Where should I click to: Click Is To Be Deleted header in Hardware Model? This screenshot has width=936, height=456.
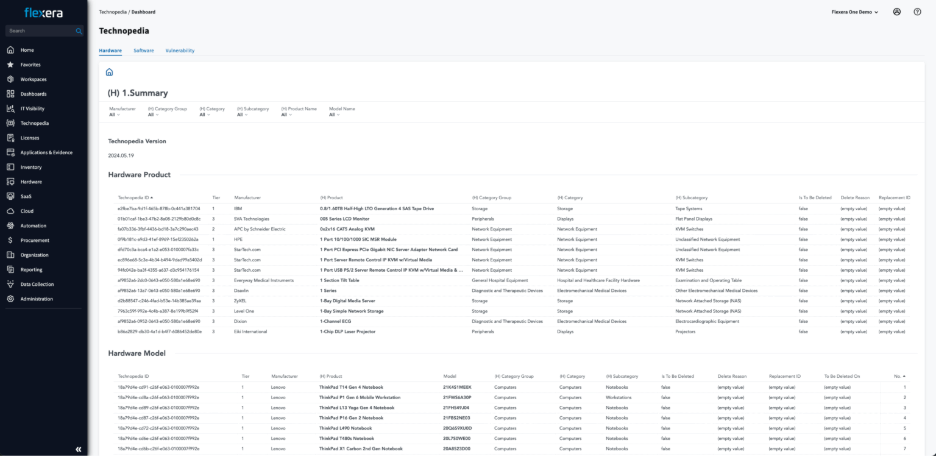click(677, 376)
